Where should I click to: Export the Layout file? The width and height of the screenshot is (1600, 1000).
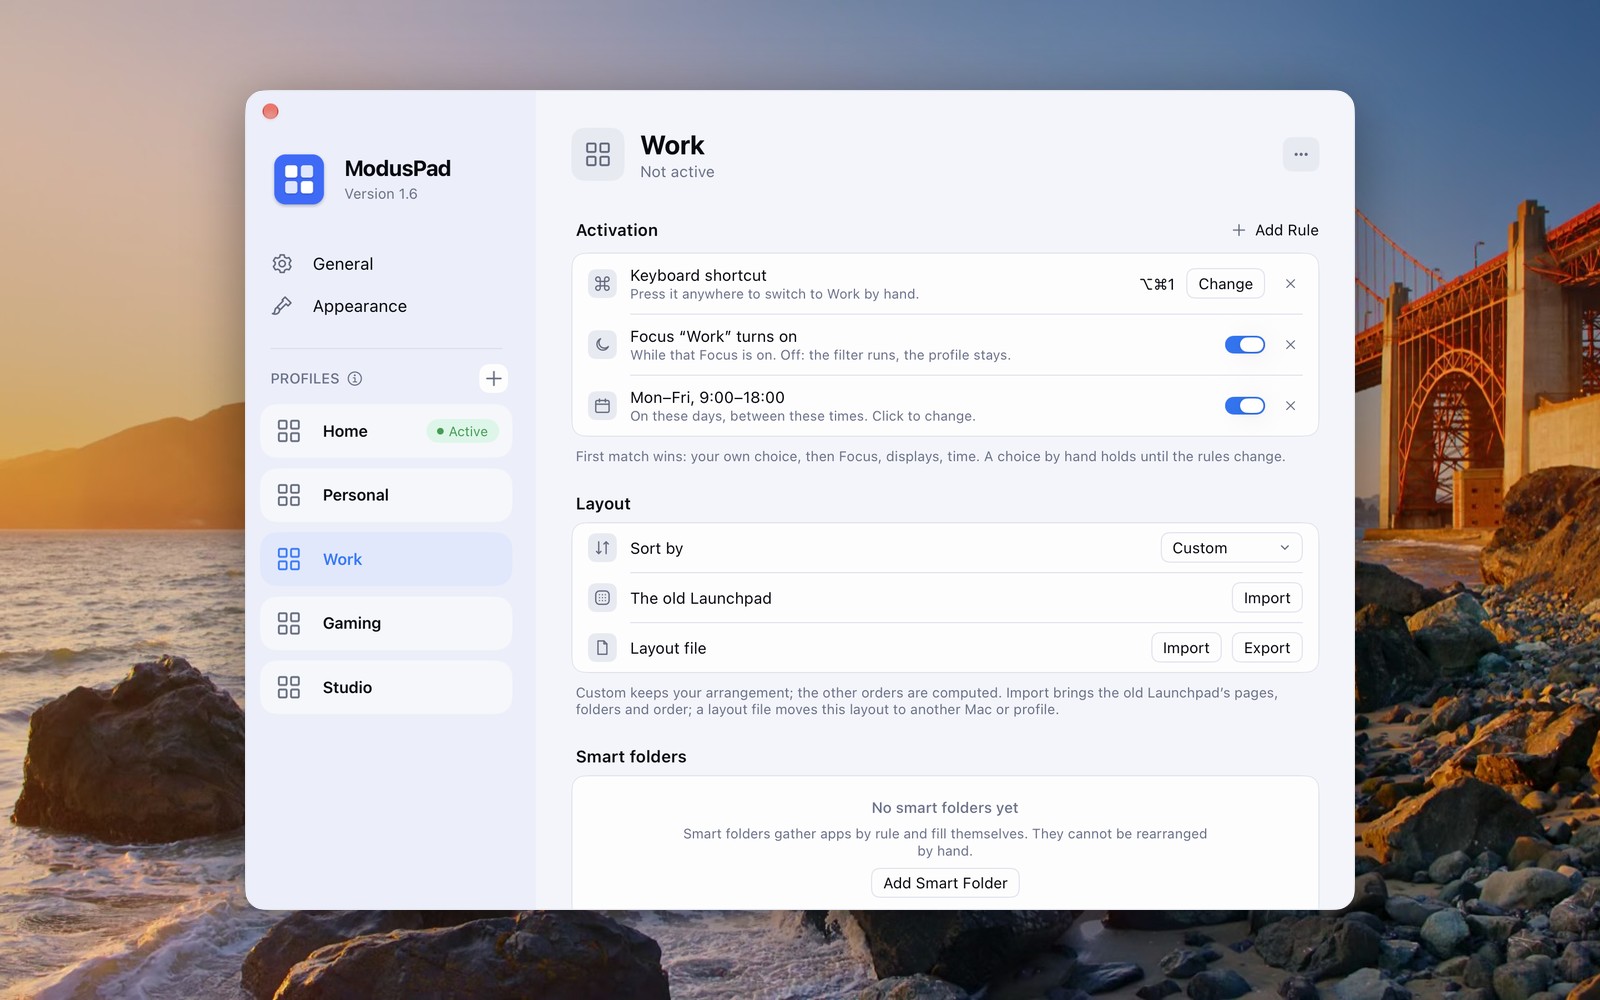[x=1267, y=648]
